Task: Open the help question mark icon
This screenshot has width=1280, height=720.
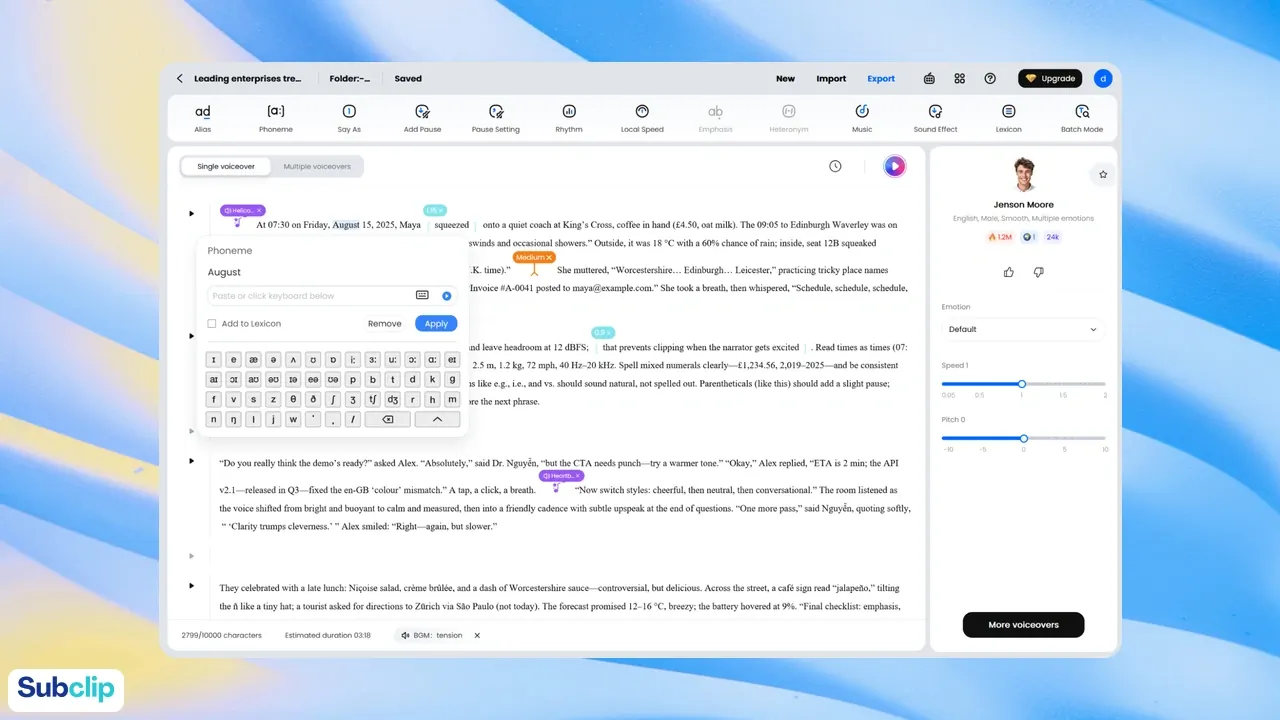Action: pos(990,78)
